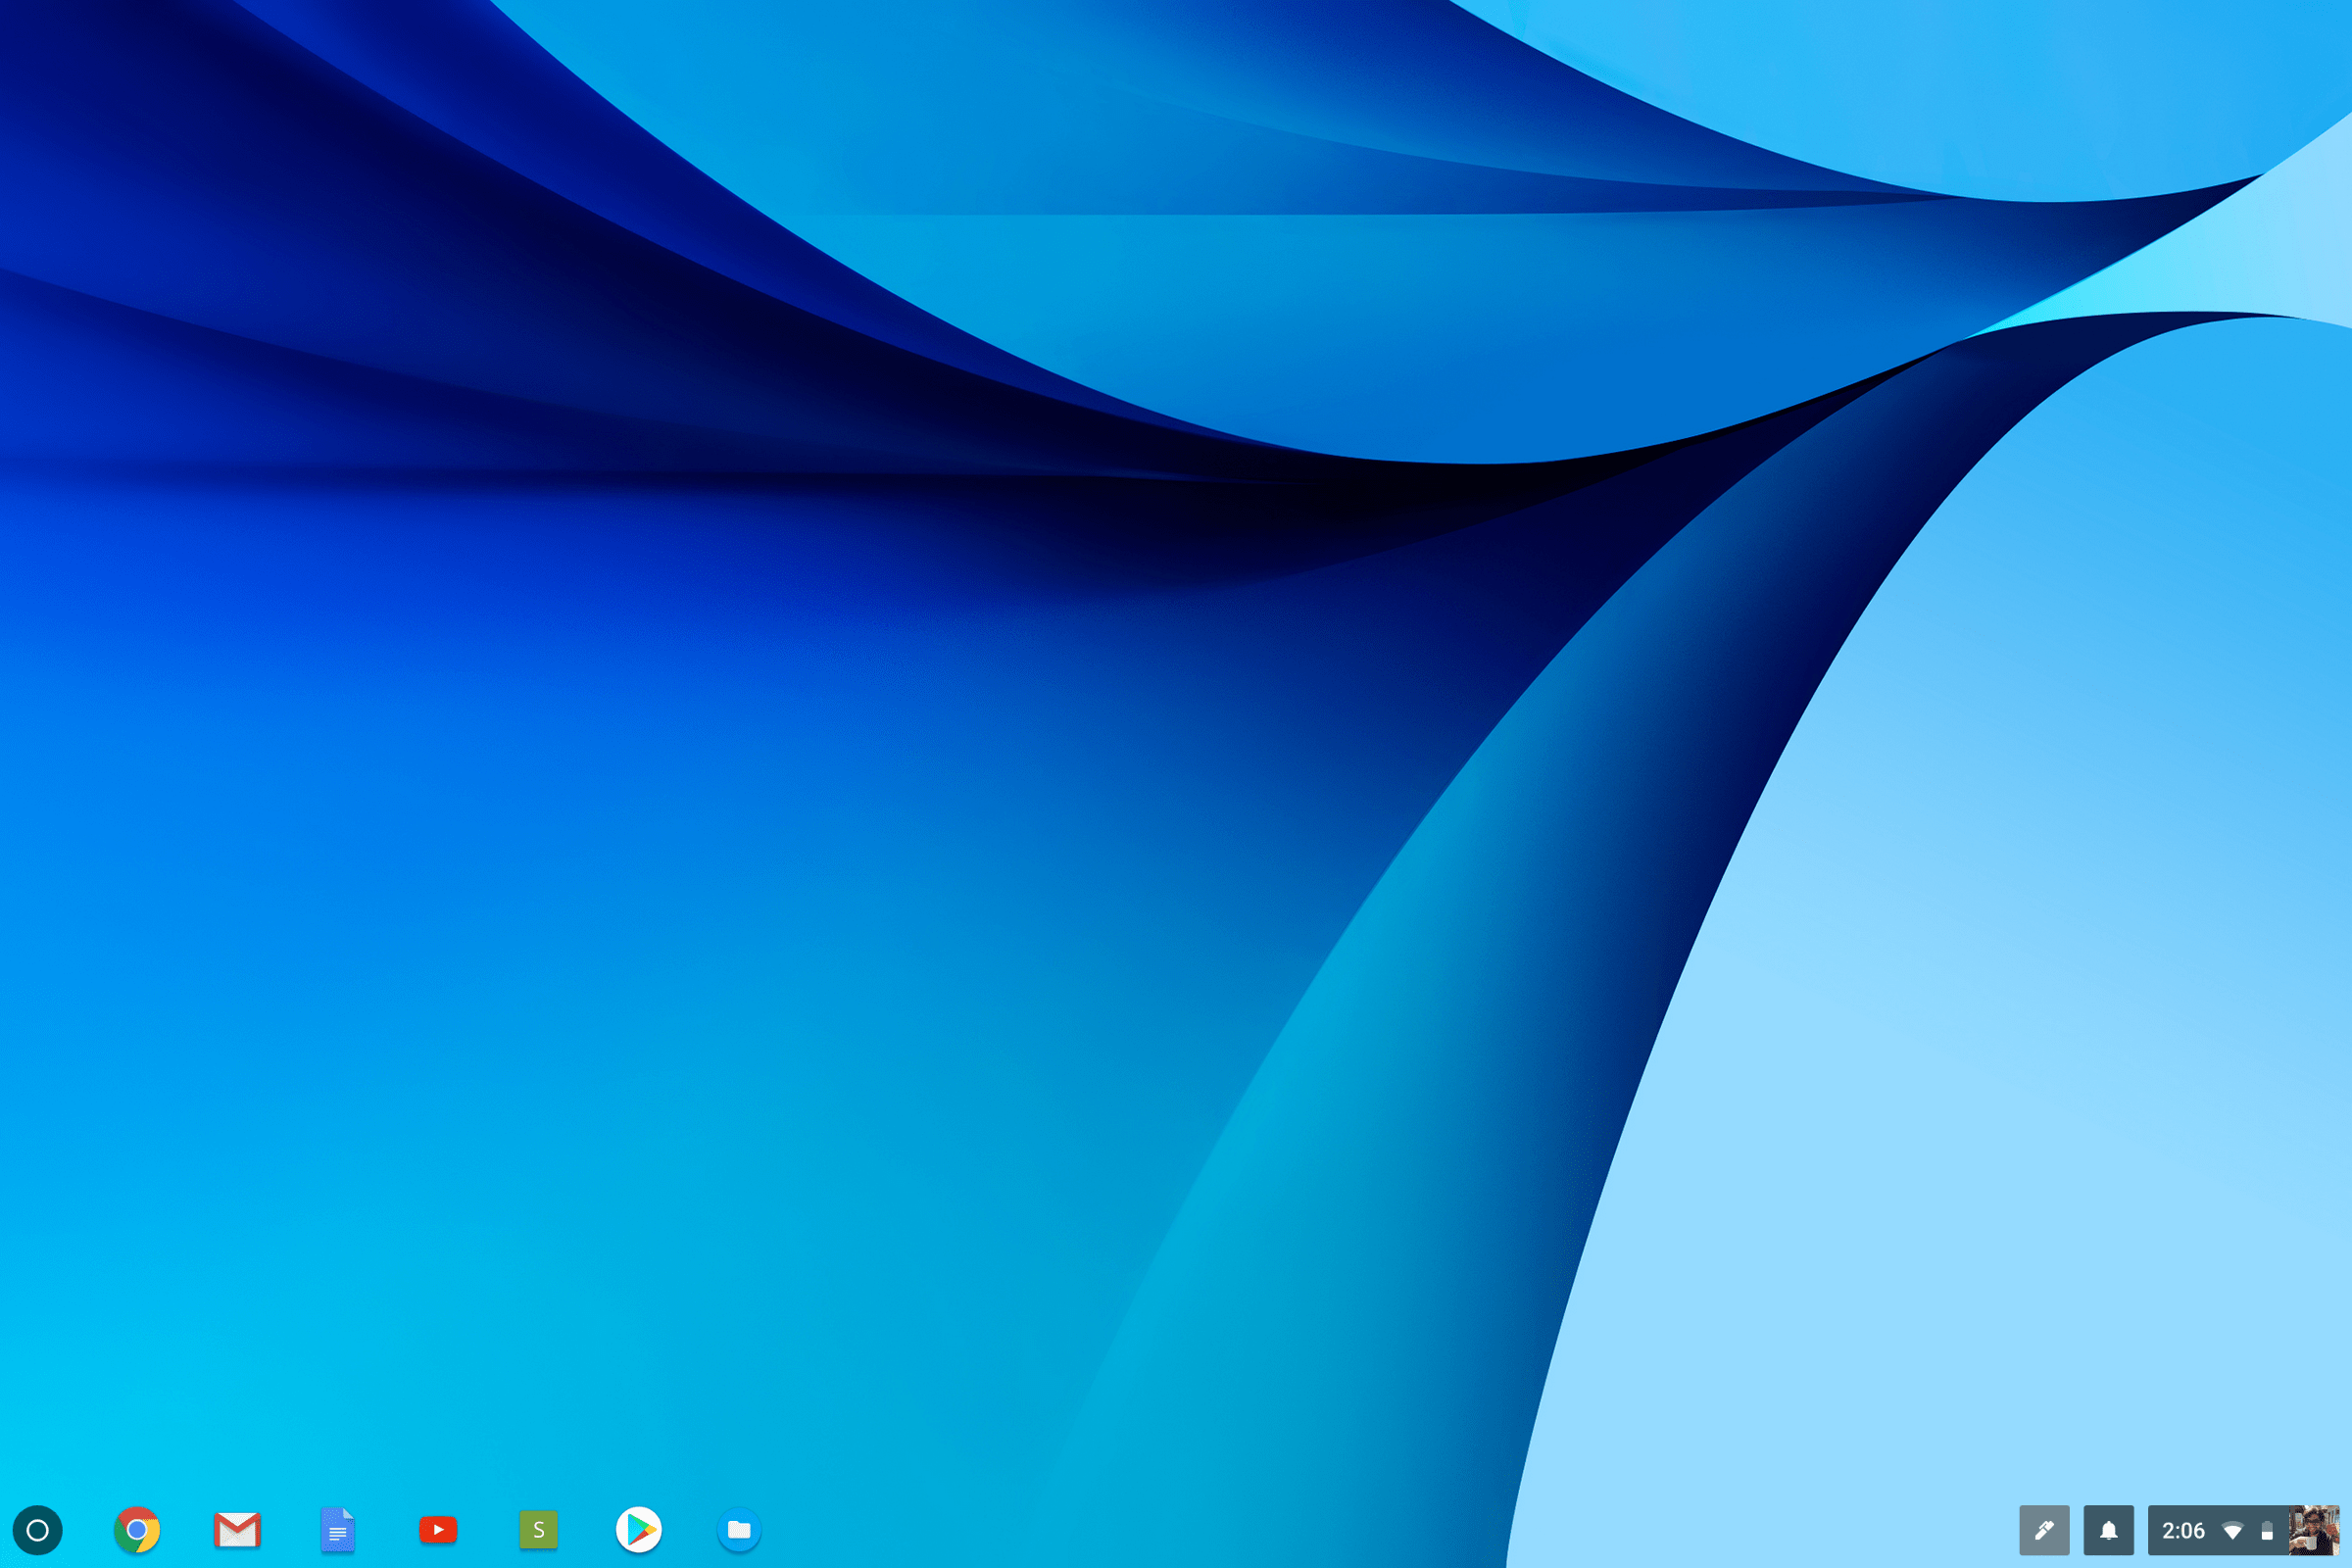Launch YouTube from the shelf
The image size is (2352, 1568).
tap(437, 1530)
